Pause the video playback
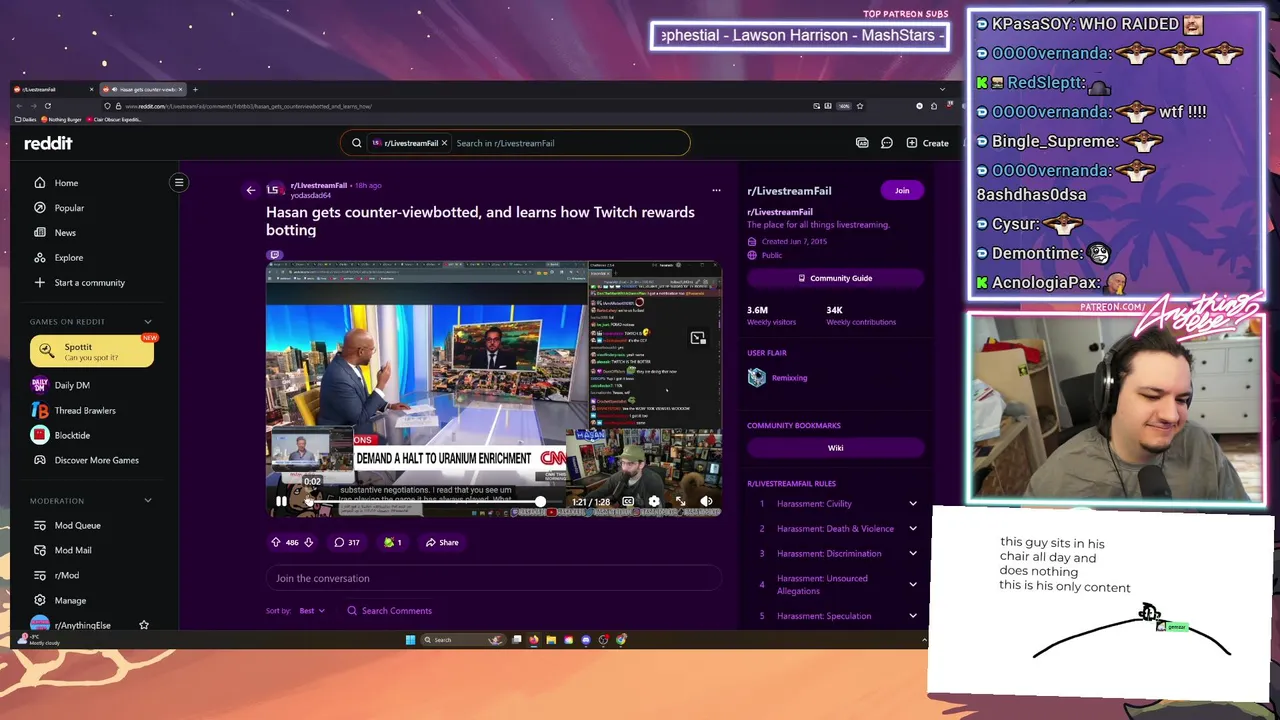Image resolution: width=1280 pixels, height=720 pixels. coord(281,502)
